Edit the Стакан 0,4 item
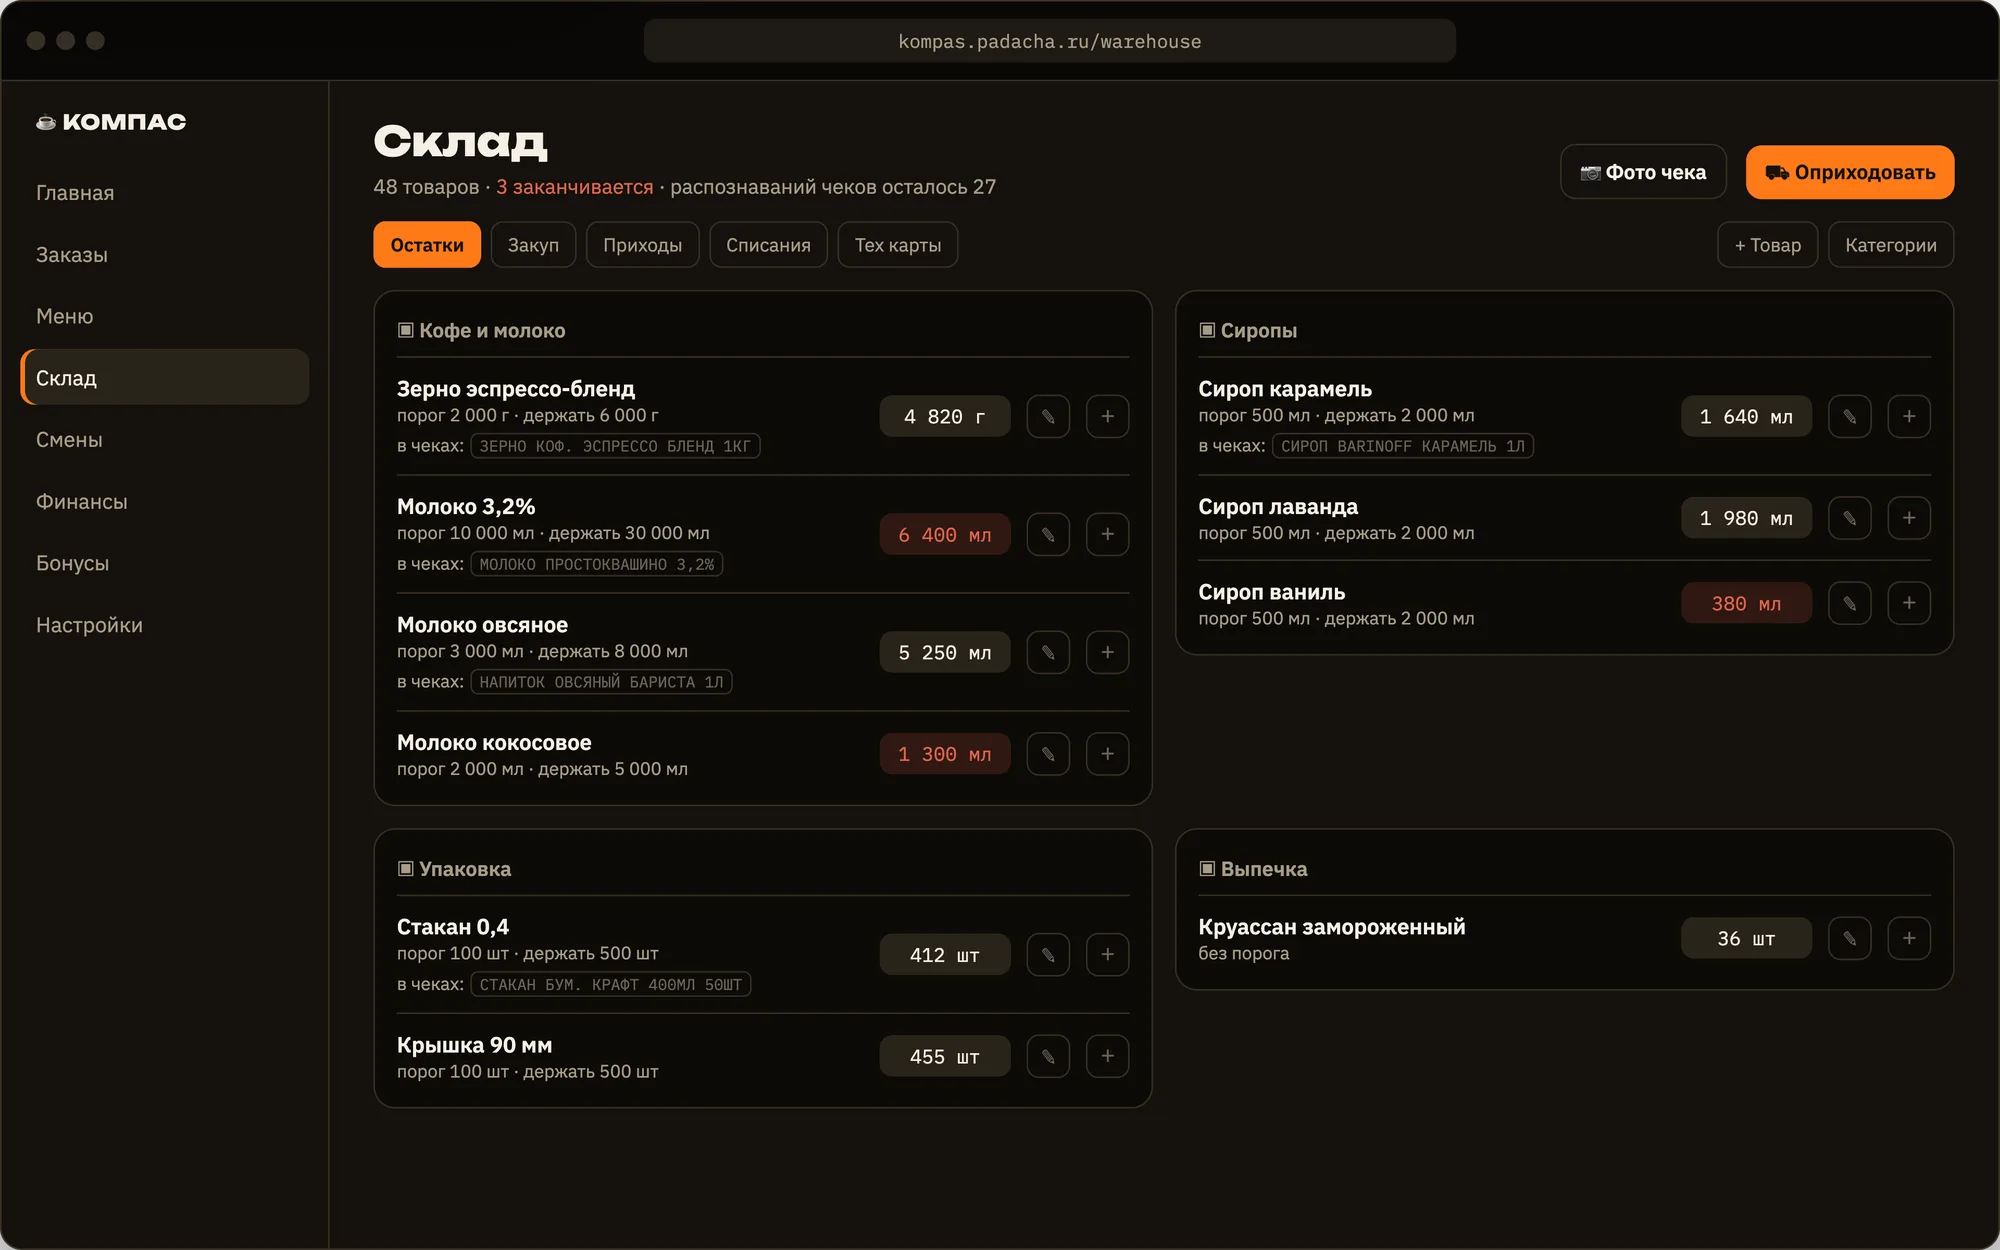 click(1048, 955)
